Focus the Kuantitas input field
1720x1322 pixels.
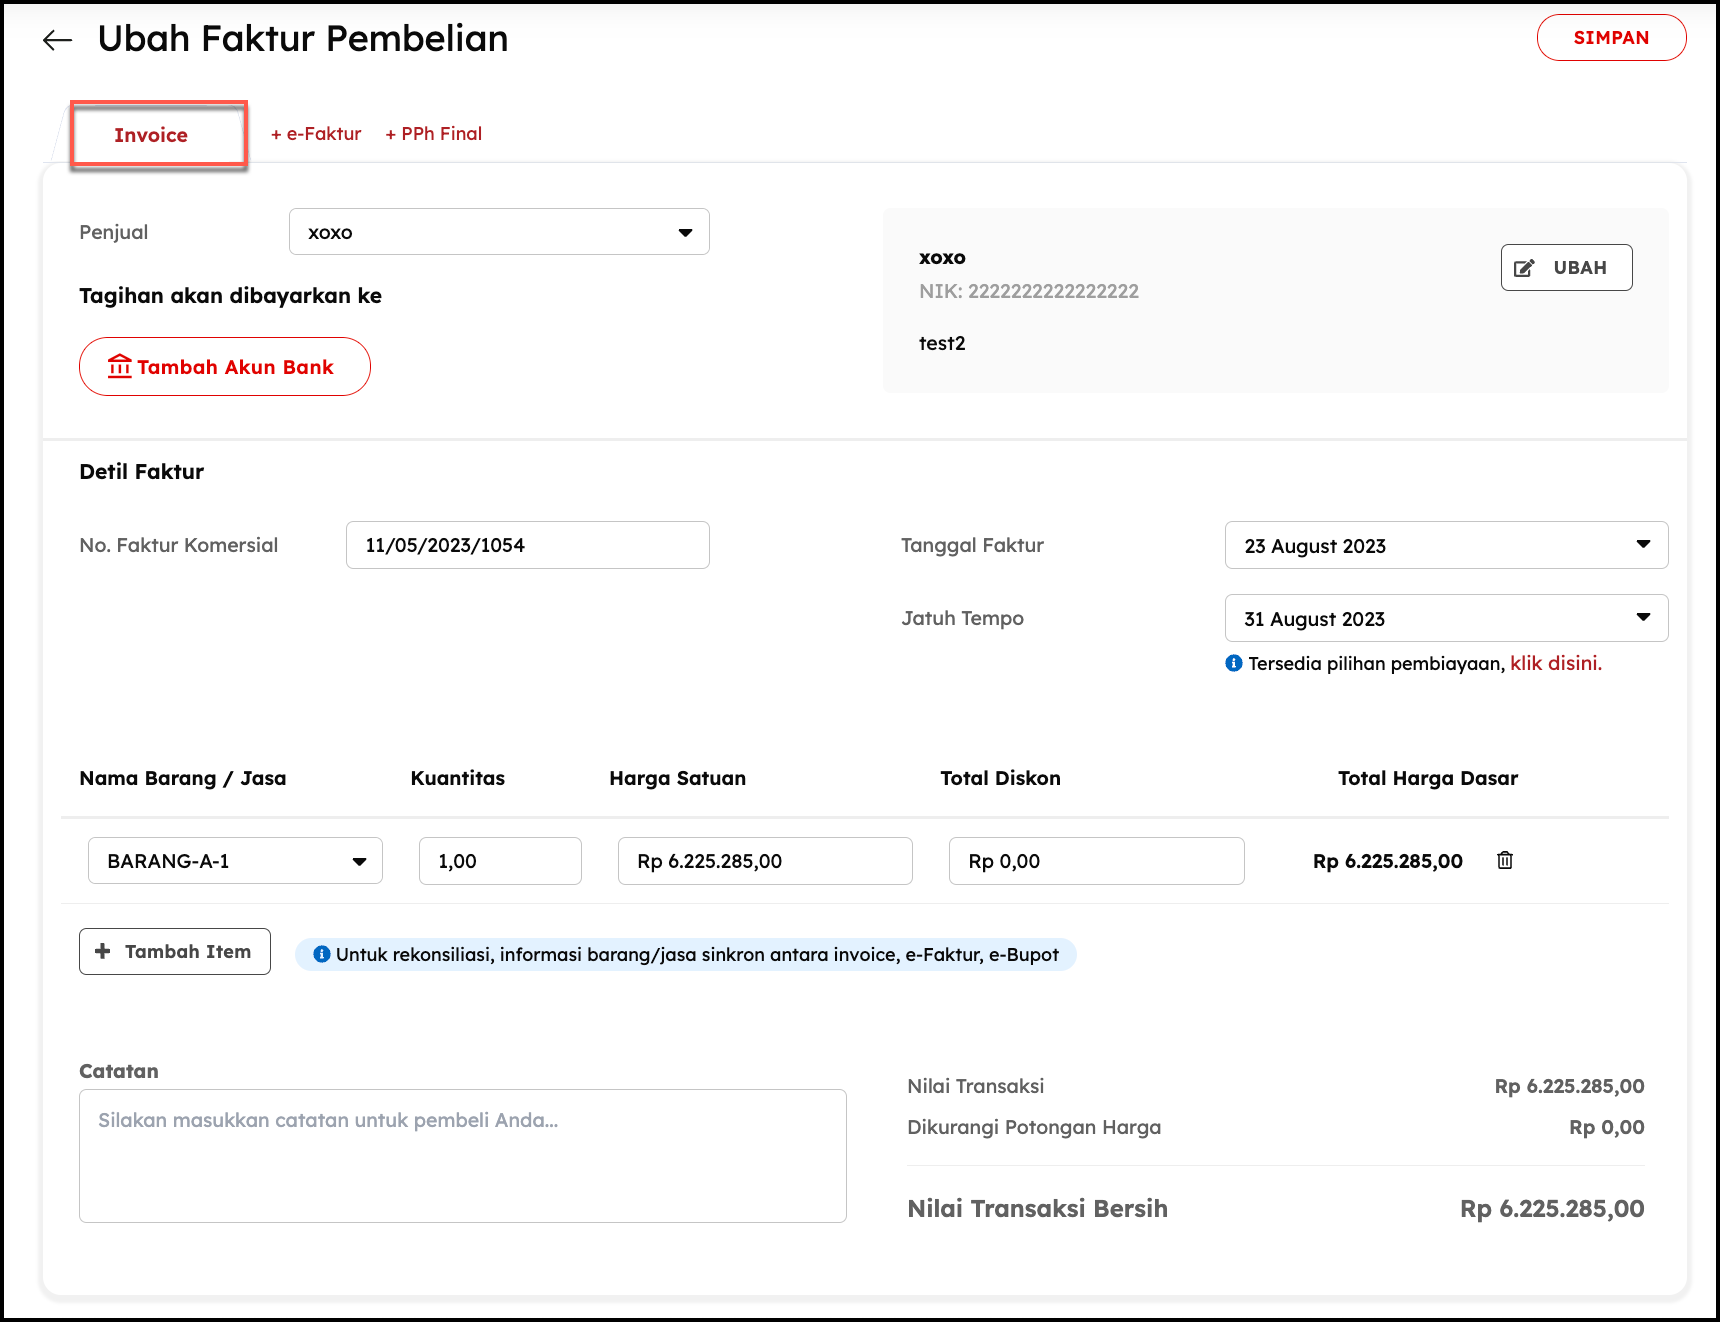[499, 861]
